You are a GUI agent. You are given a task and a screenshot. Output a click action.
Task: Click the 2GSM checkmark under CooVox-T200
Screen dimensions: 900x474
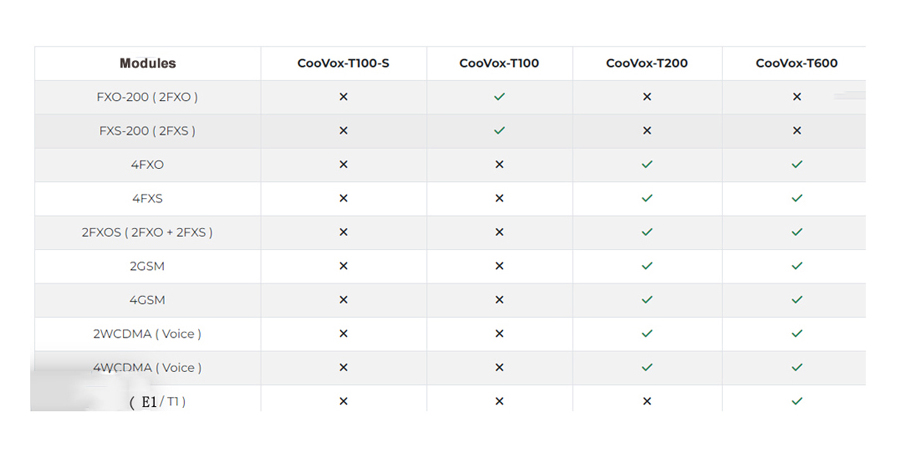647,266
